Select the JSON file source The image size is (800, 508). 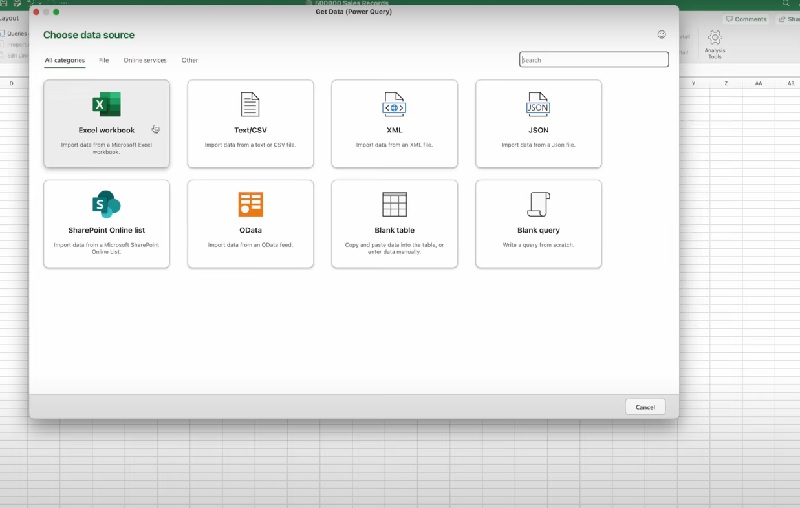click(x=538, y=123)
